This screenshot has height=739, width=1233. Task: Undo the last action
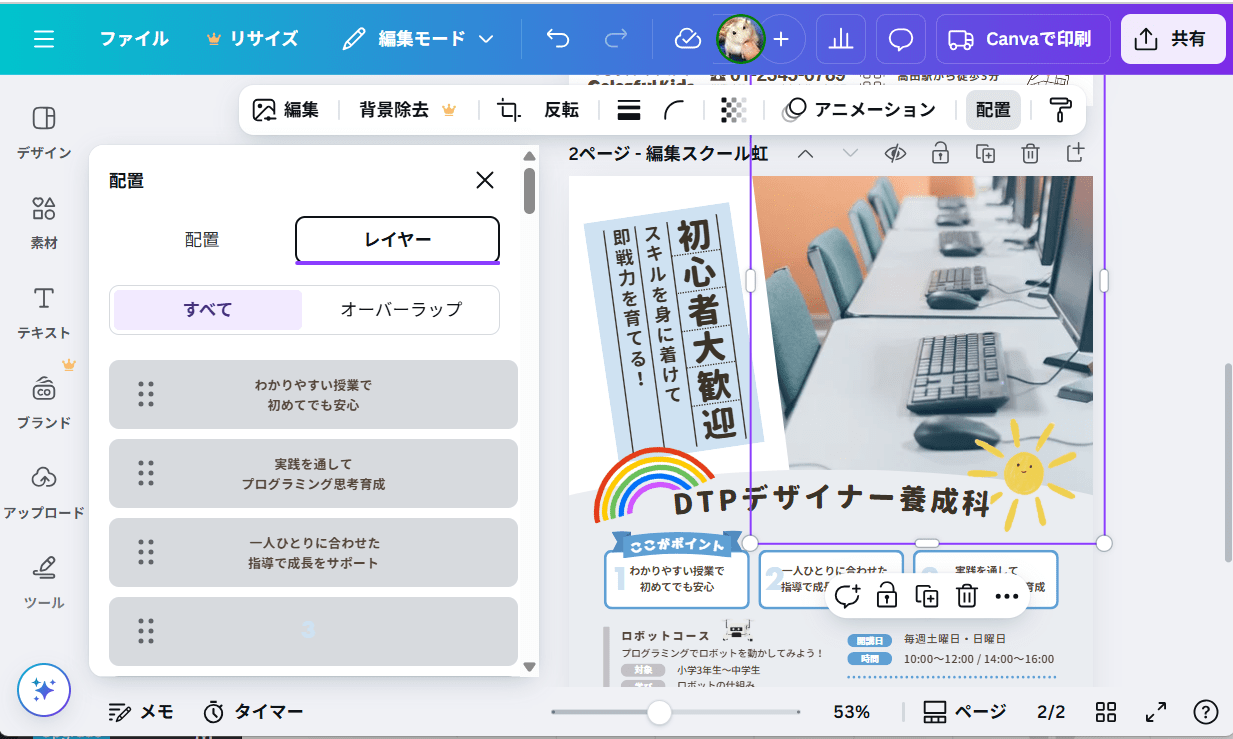click(557, 39)
